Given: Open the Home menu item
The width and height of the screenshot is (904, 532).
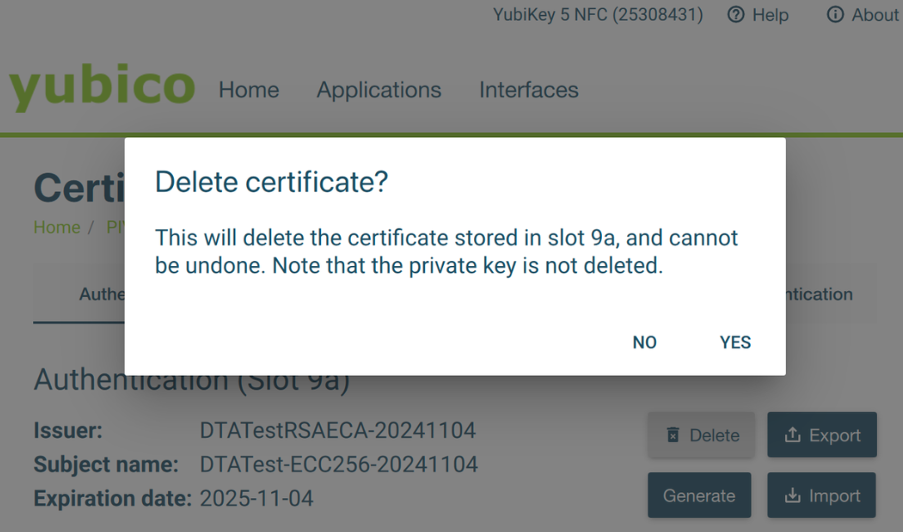Looking at the screenshot, I should (249, 90).
